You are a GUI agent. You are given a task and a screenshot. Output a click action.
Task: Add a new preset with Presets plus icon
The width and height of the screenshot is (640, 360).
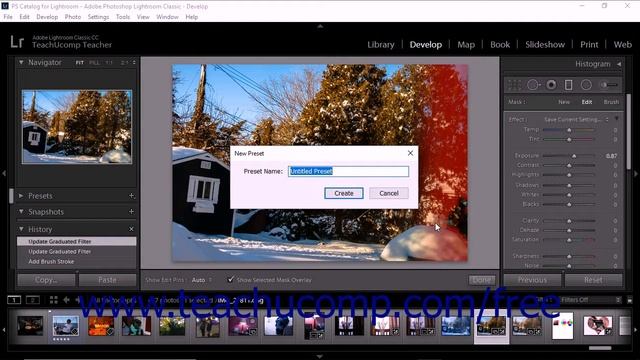(131, 196)
